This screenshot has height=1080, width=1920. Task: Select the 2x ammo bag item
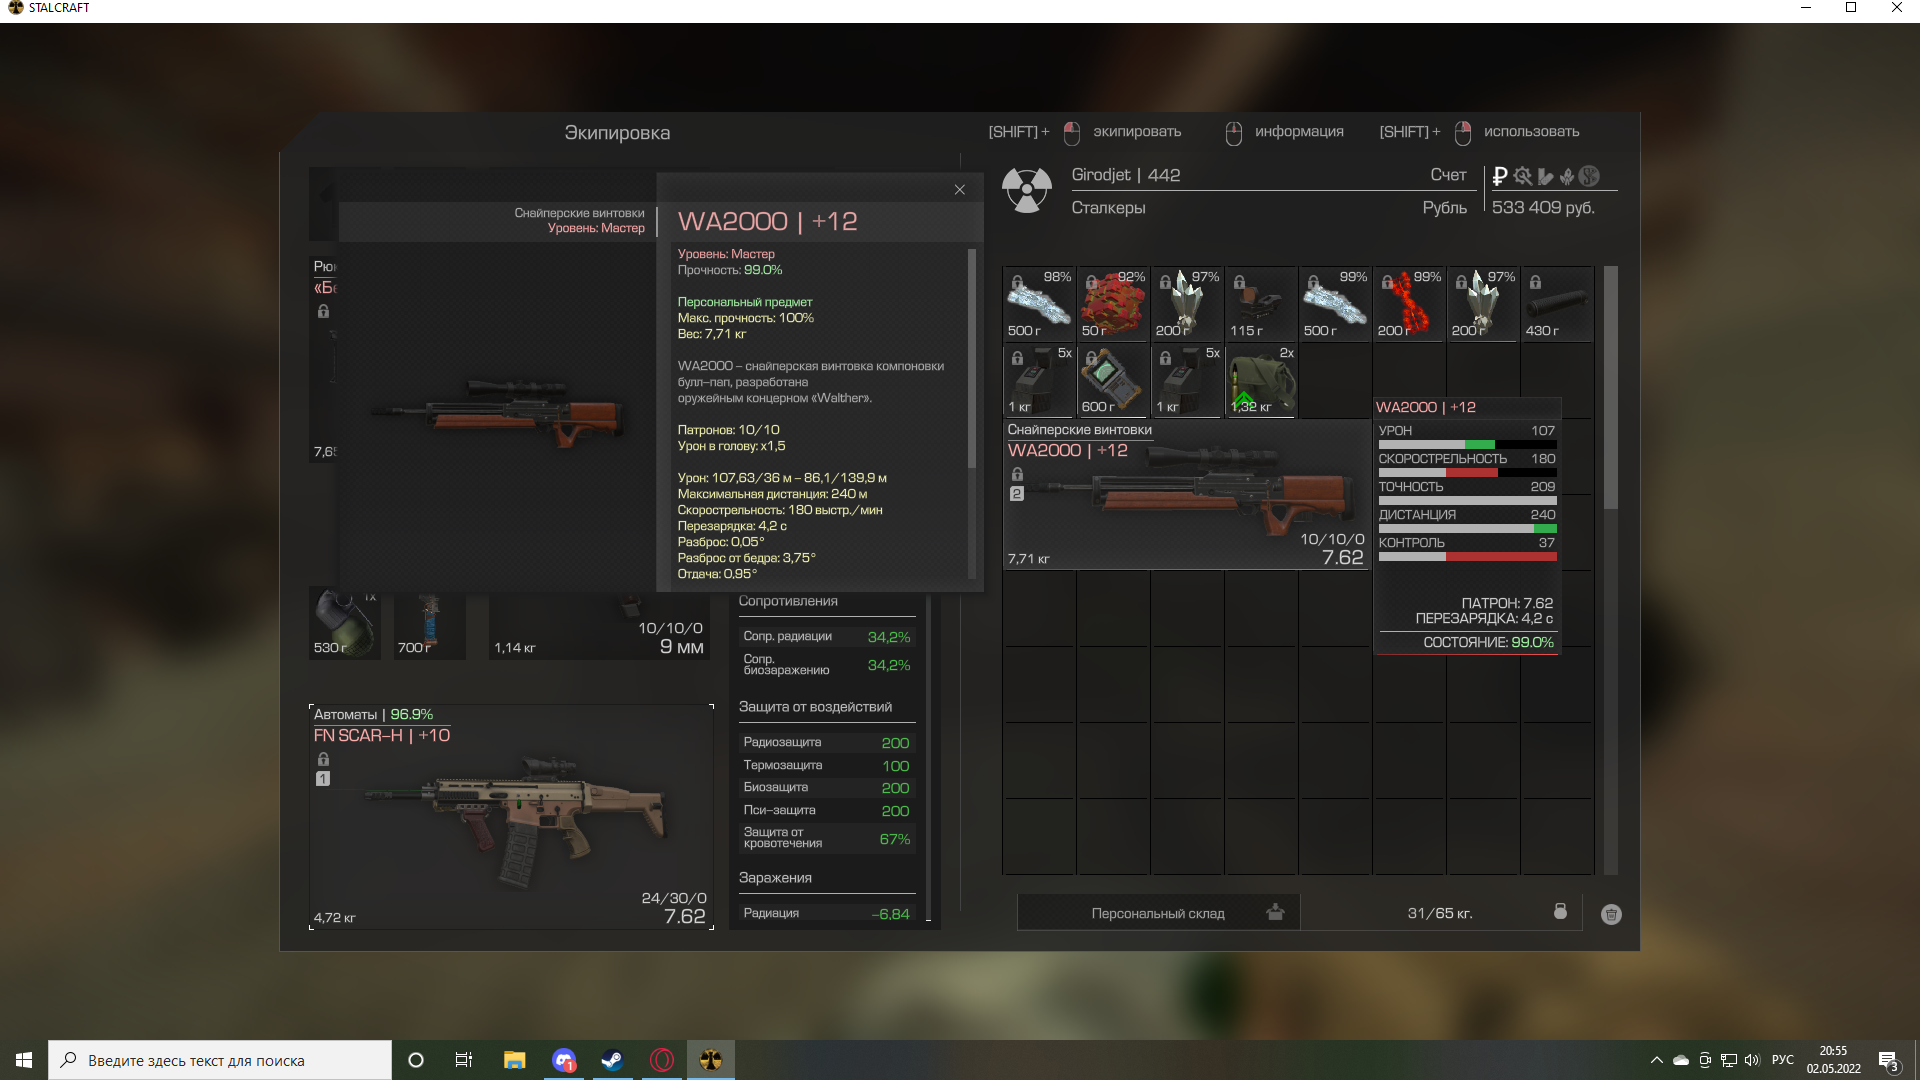point(1261,380)
